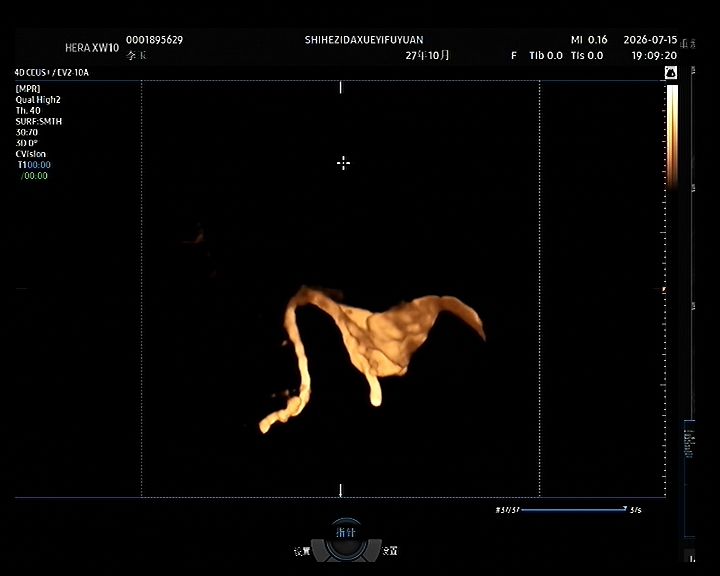The height and width of the screenshot is (576, 720).
Task: Click the 'TIs 0.0' readout
Action: point(587,56)
